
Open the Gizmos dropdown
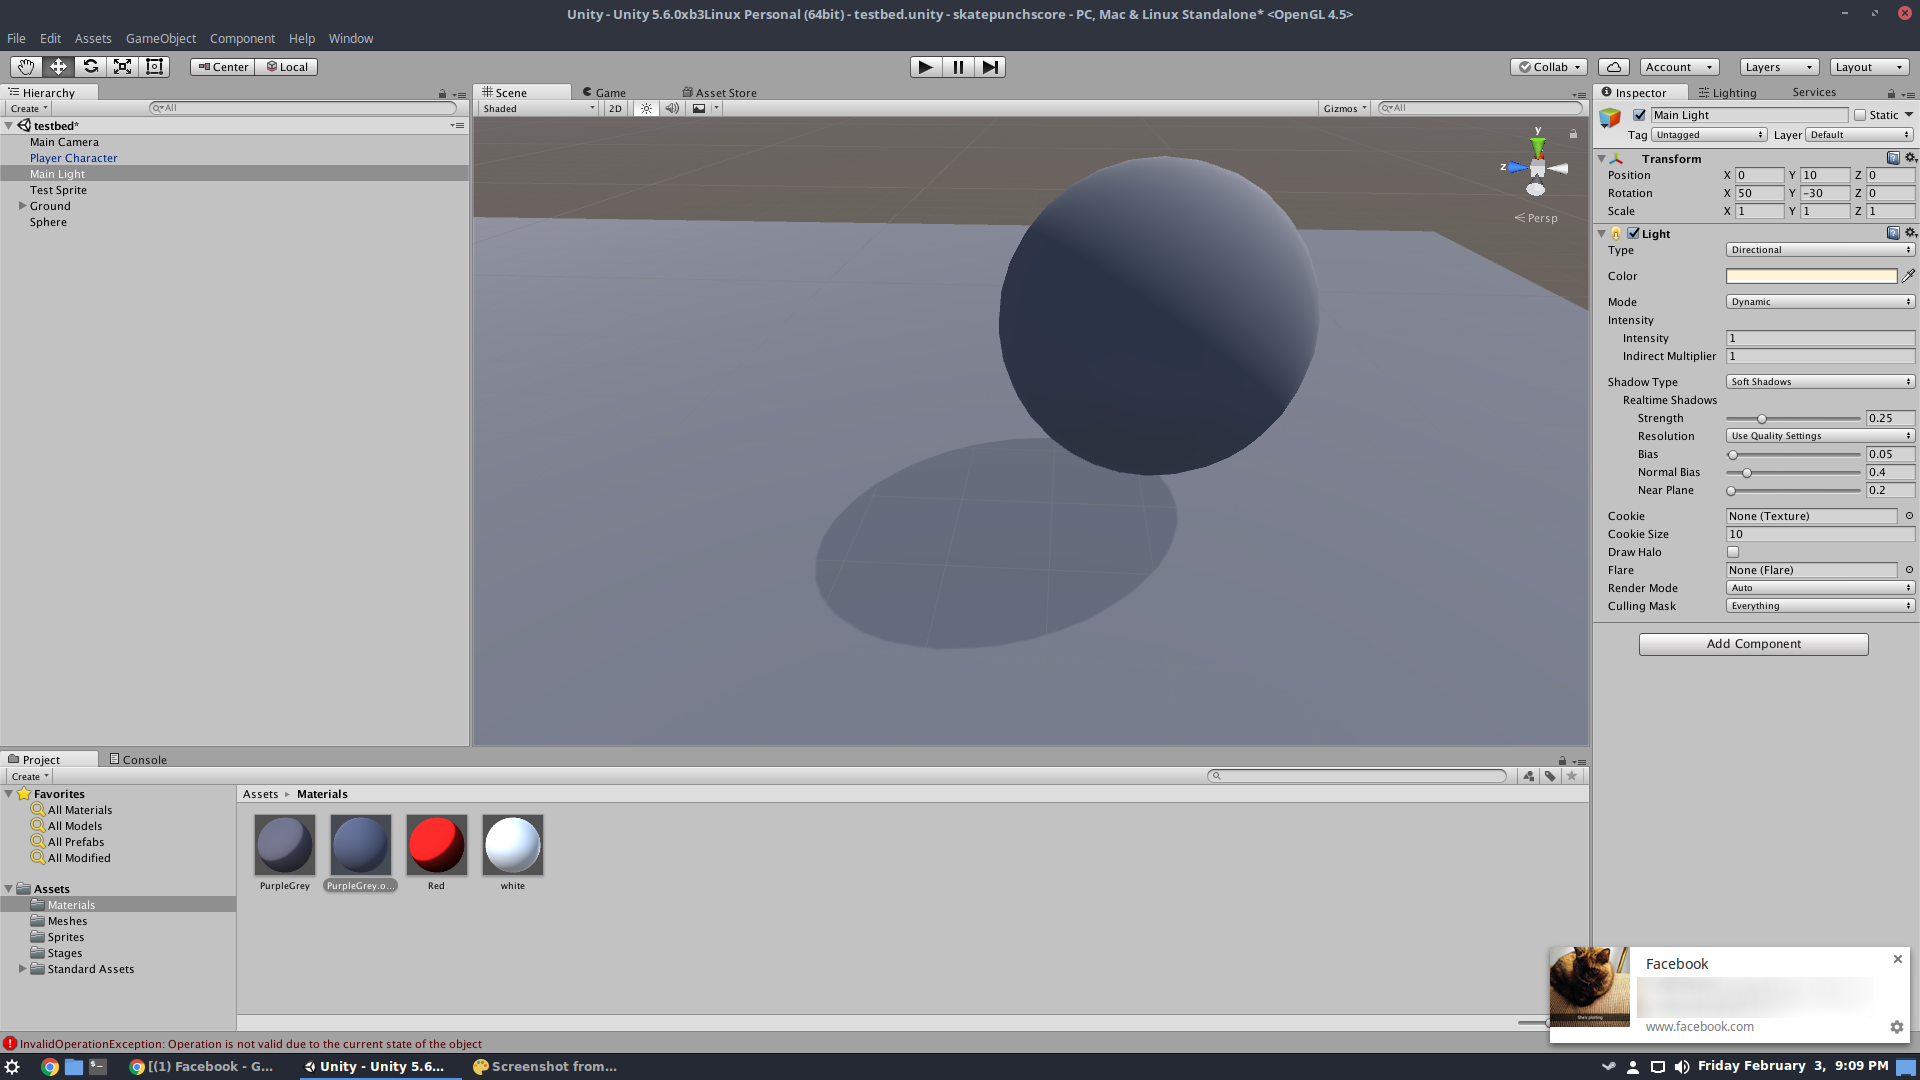point(1345,108)
